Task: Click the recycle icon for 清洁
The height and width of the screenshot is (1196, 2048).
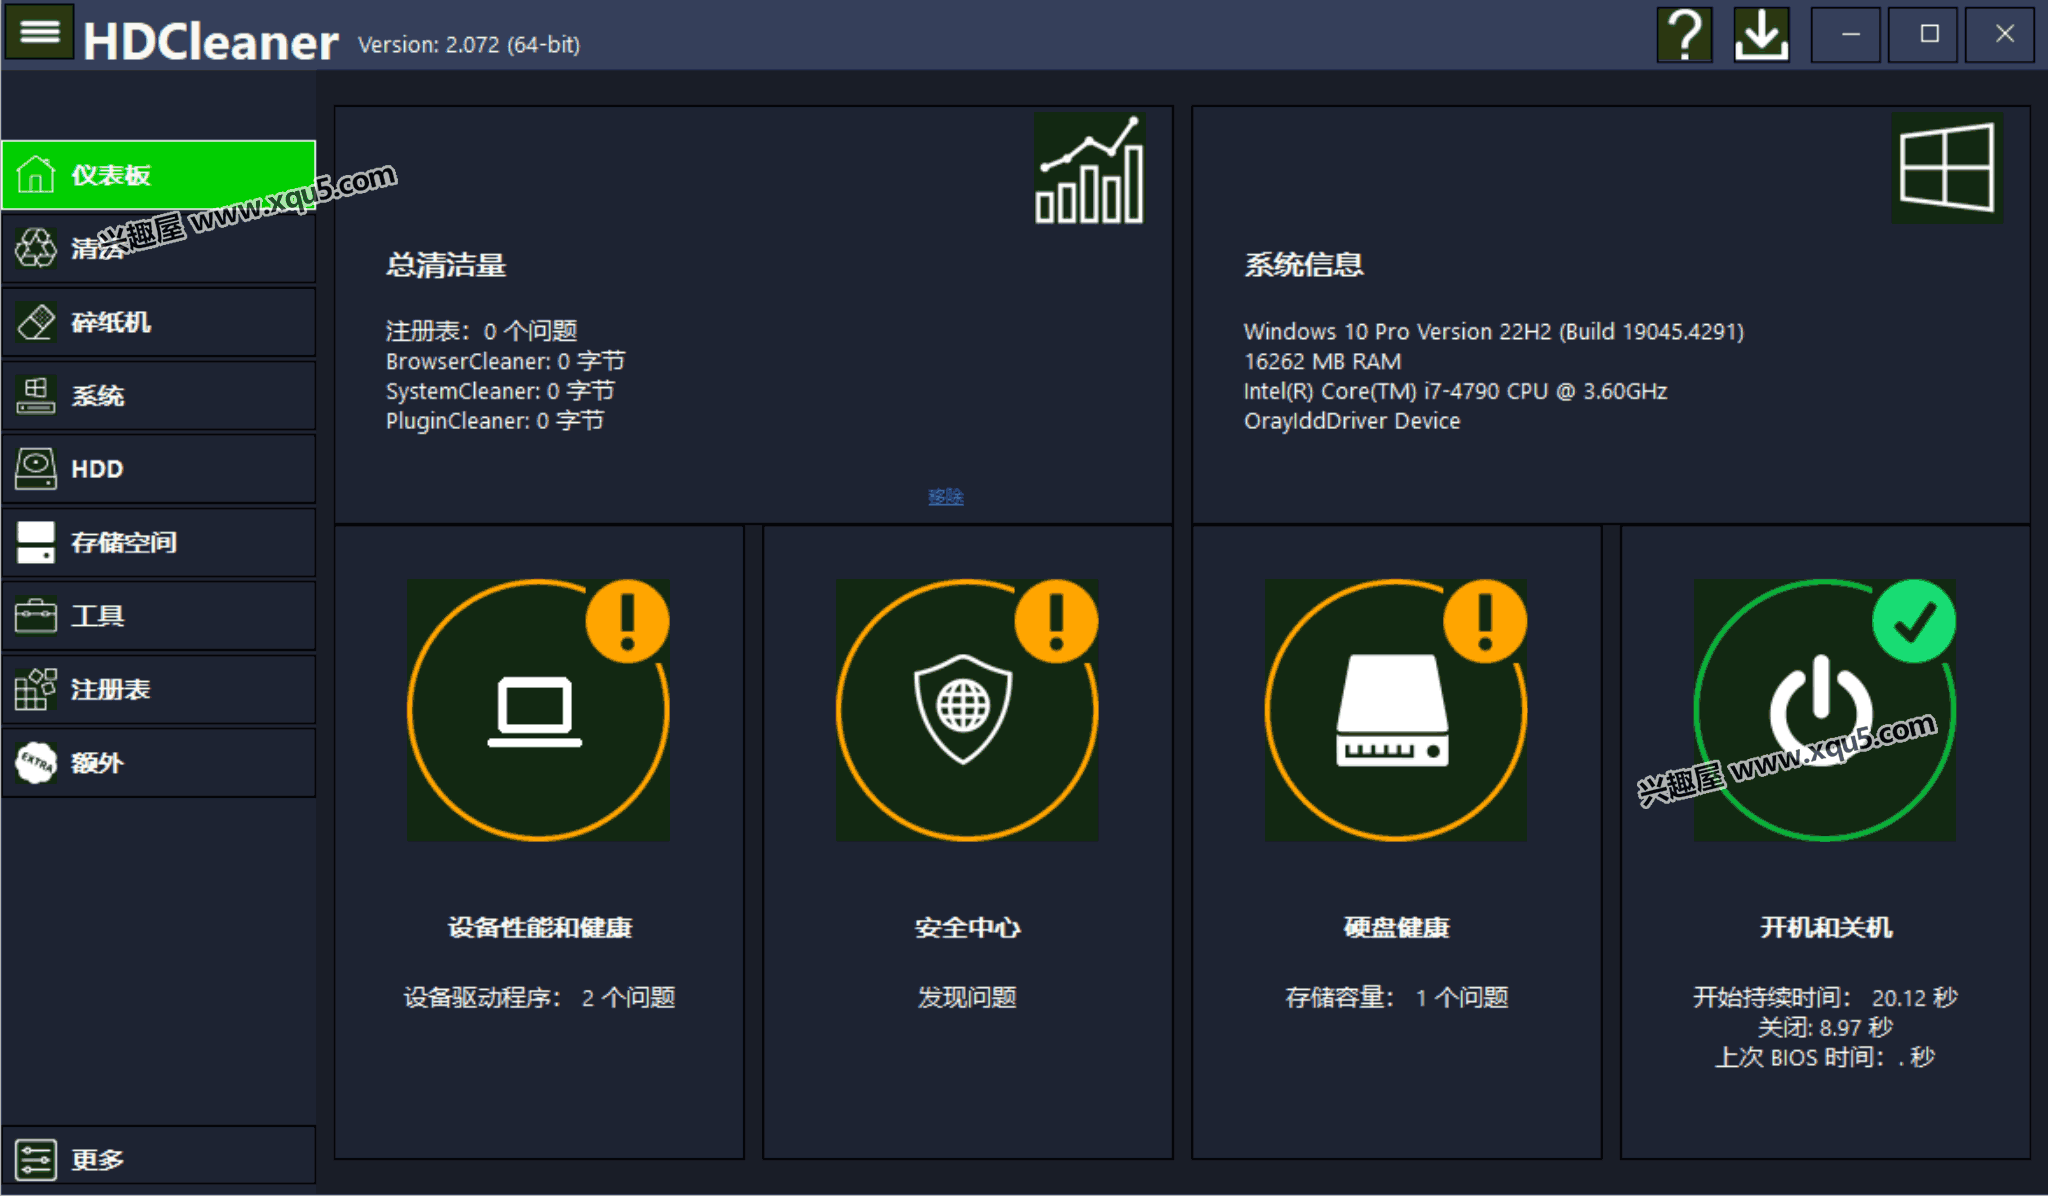Action: 36,248
